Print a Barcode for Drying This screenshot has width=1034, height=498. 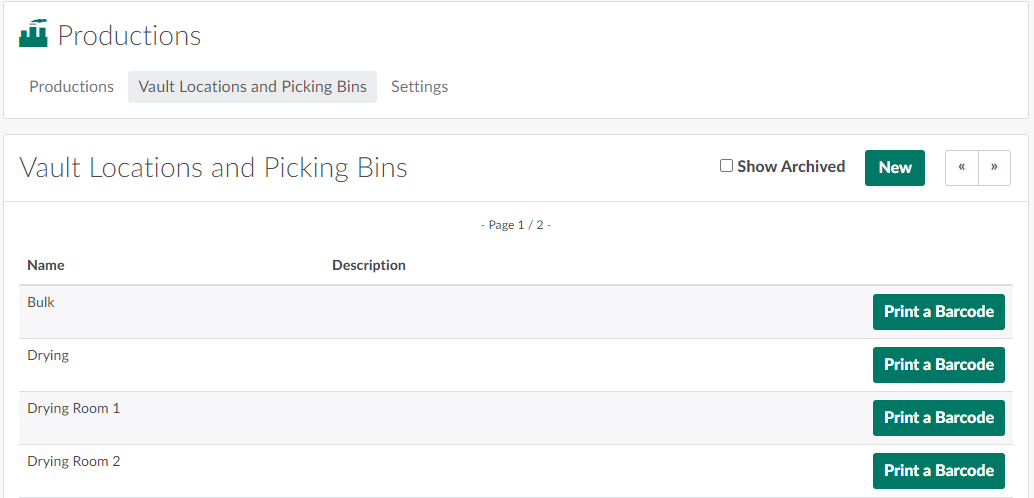point(938,365)
